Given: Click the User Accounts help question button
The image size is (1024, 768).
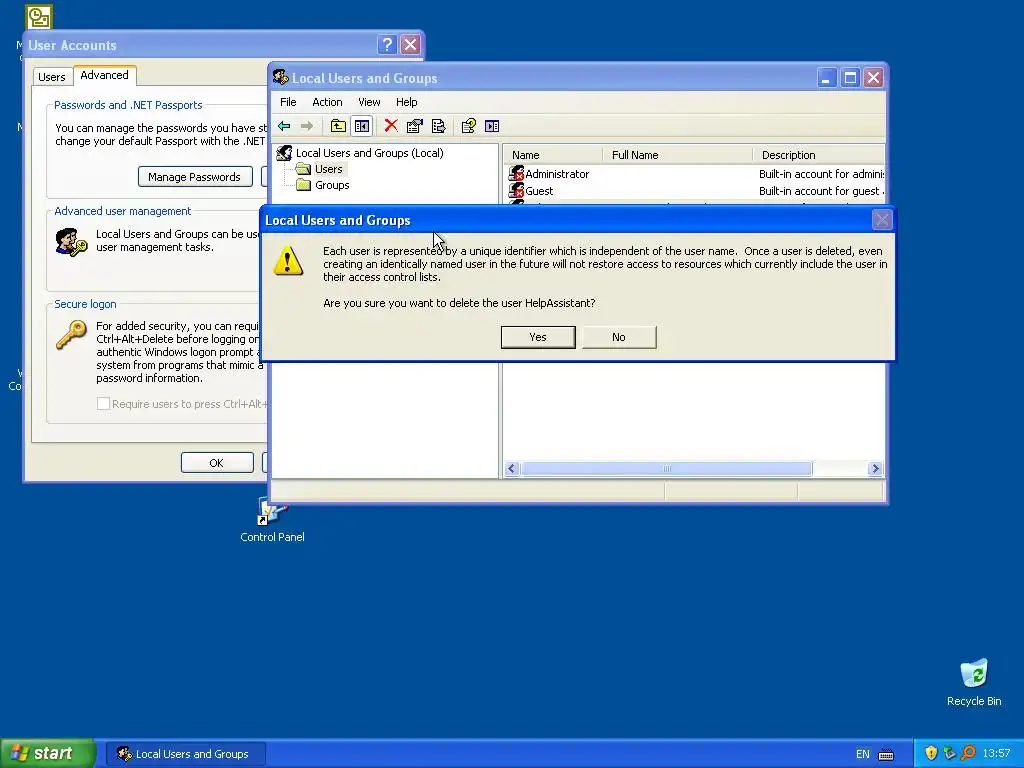Looking at the screenshot, I should click(x=387, y=44).
